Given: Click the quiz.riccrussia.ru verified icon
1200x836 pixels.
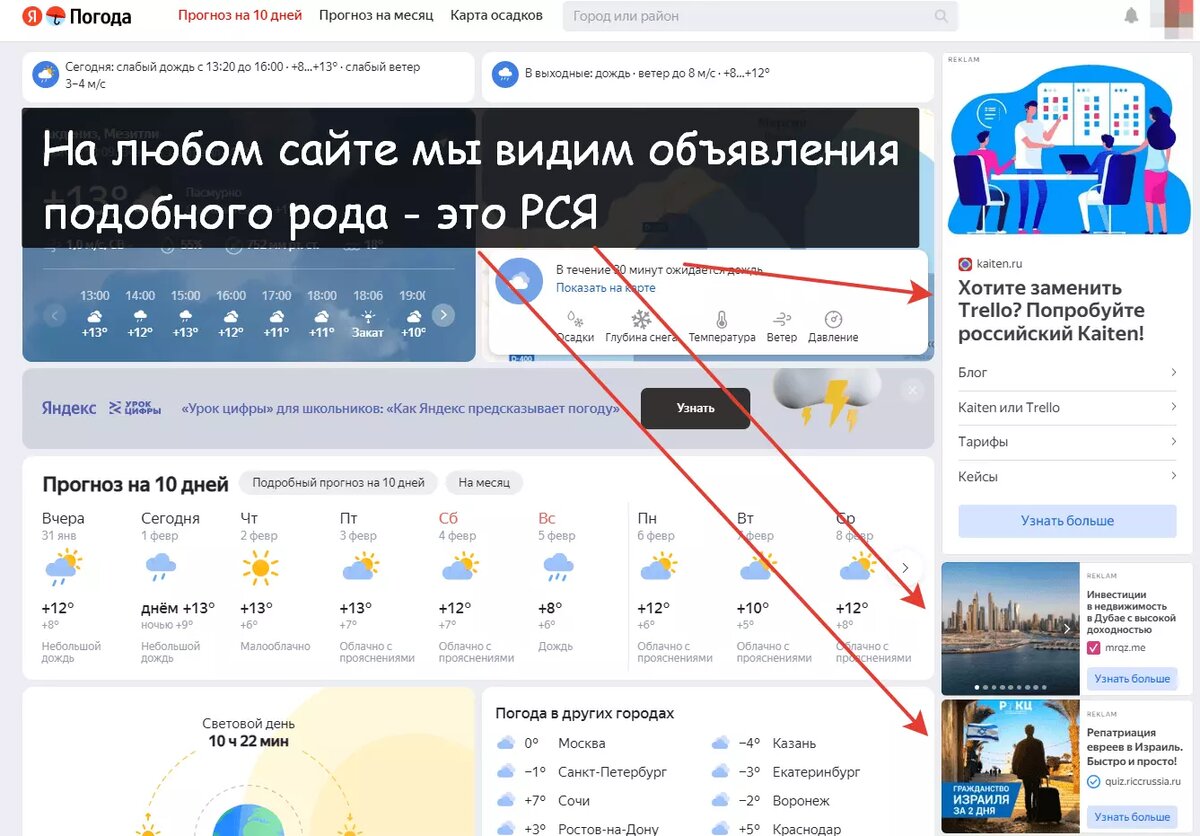Looking at the screenshot, I should pyautogui.click(x=1093, y=781).
